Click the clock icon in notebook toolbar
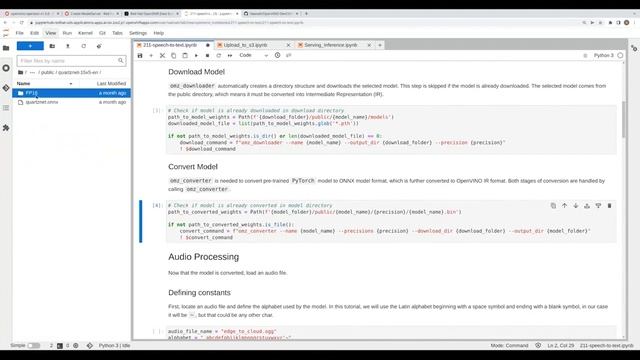The height and width of the screenshot is (360, 640). pyautogui.click(x=278, y=56)
